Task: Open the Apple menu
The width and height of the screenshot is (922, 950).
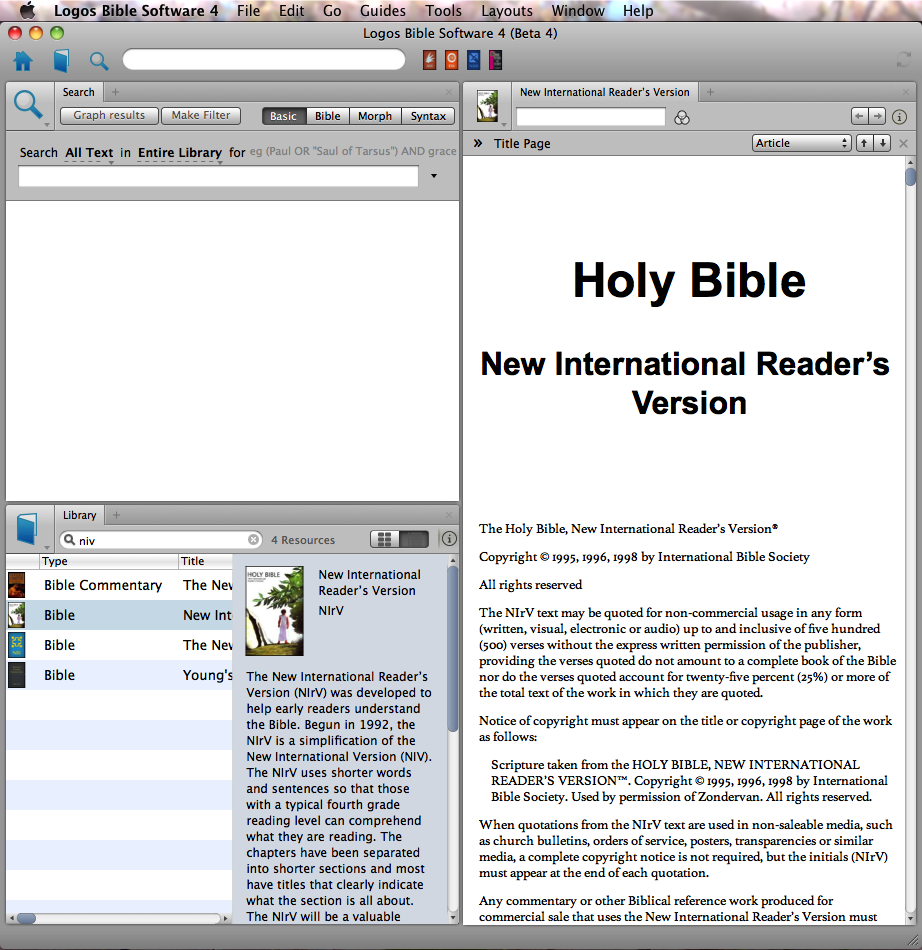Action: pyautogui.click(x=28, y=10)
